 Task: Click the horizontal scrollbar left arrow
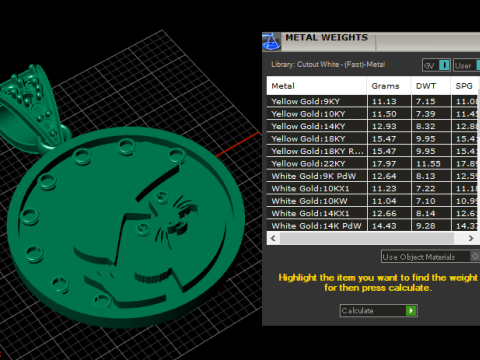point(273,238)
